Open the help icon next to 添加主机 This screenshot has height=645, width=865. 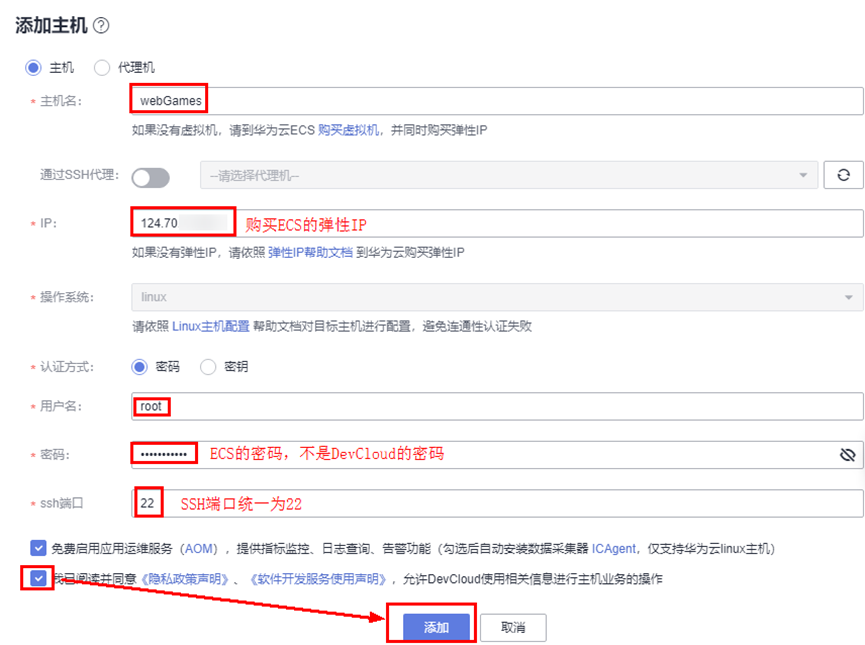pyautogui.click(x=101, y=25)
